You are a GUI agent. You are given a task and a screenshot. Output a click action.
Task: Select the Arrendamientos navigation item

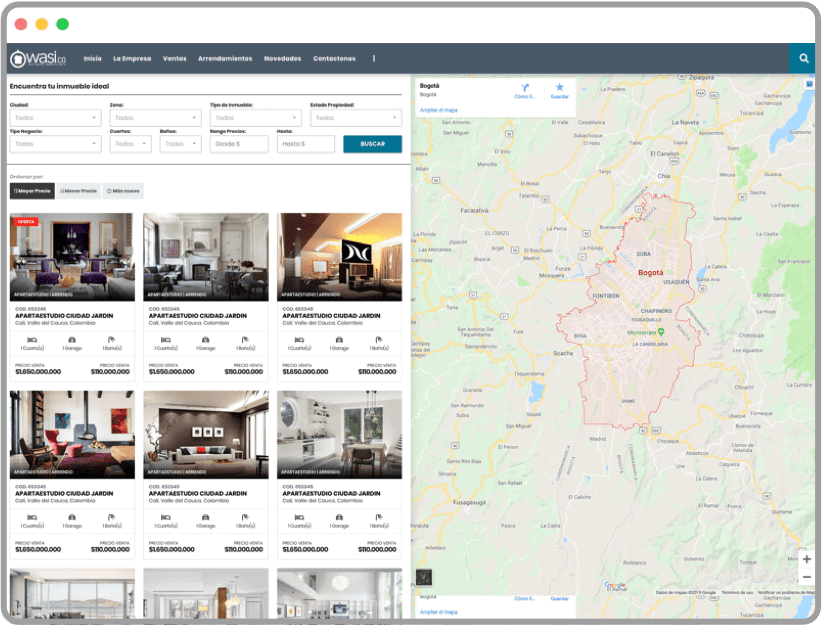click(x=225, y=58)
